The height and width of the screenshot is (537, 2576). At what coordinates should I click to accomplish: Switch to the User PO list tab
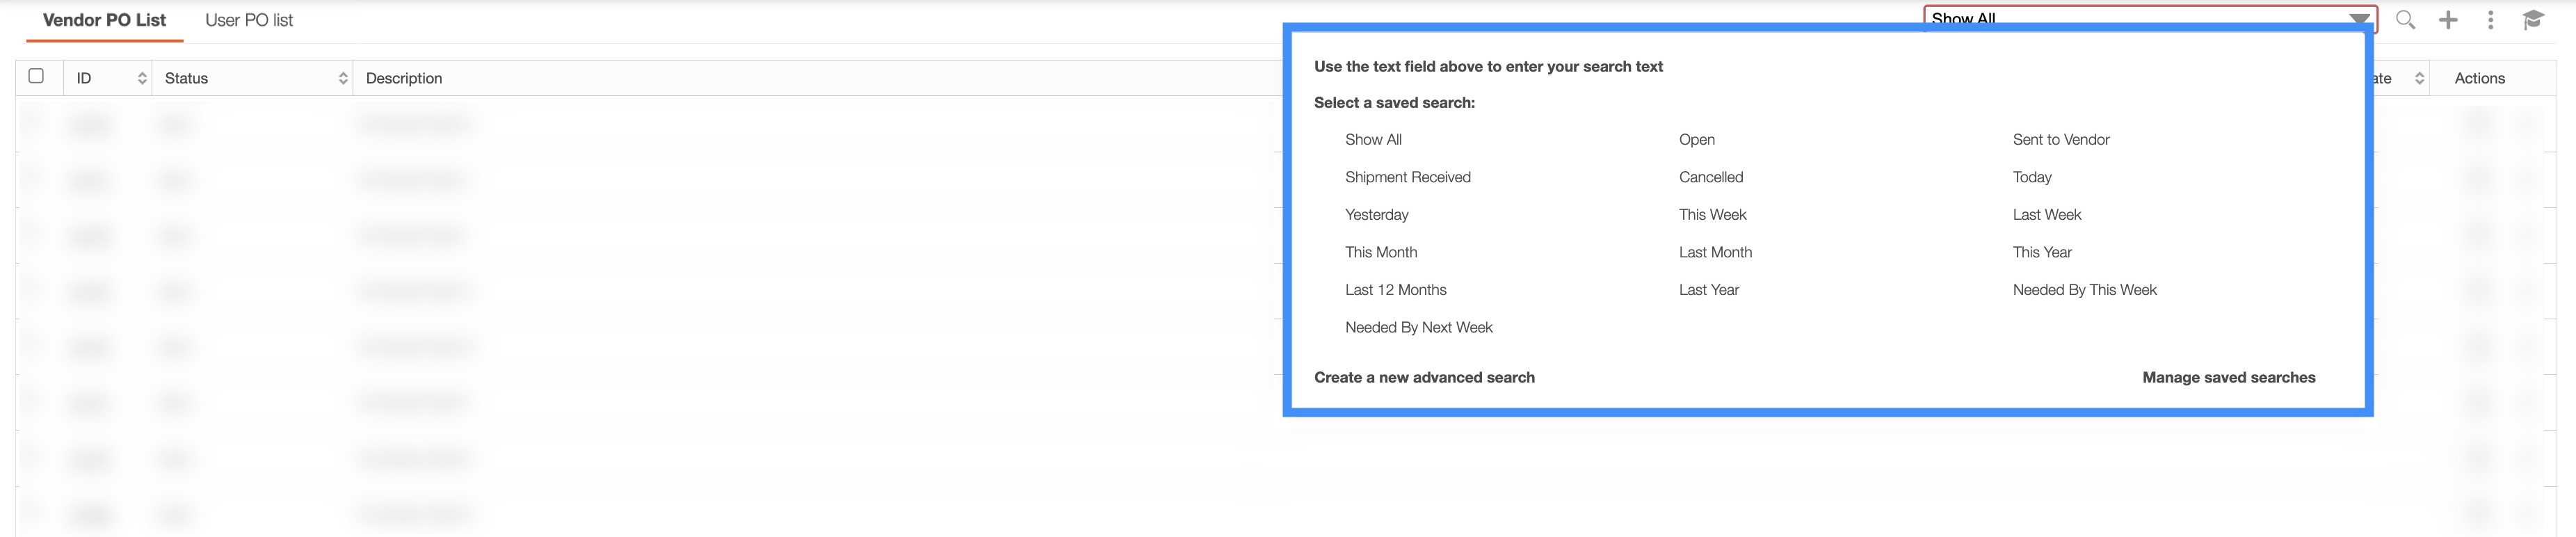(249, 20)
